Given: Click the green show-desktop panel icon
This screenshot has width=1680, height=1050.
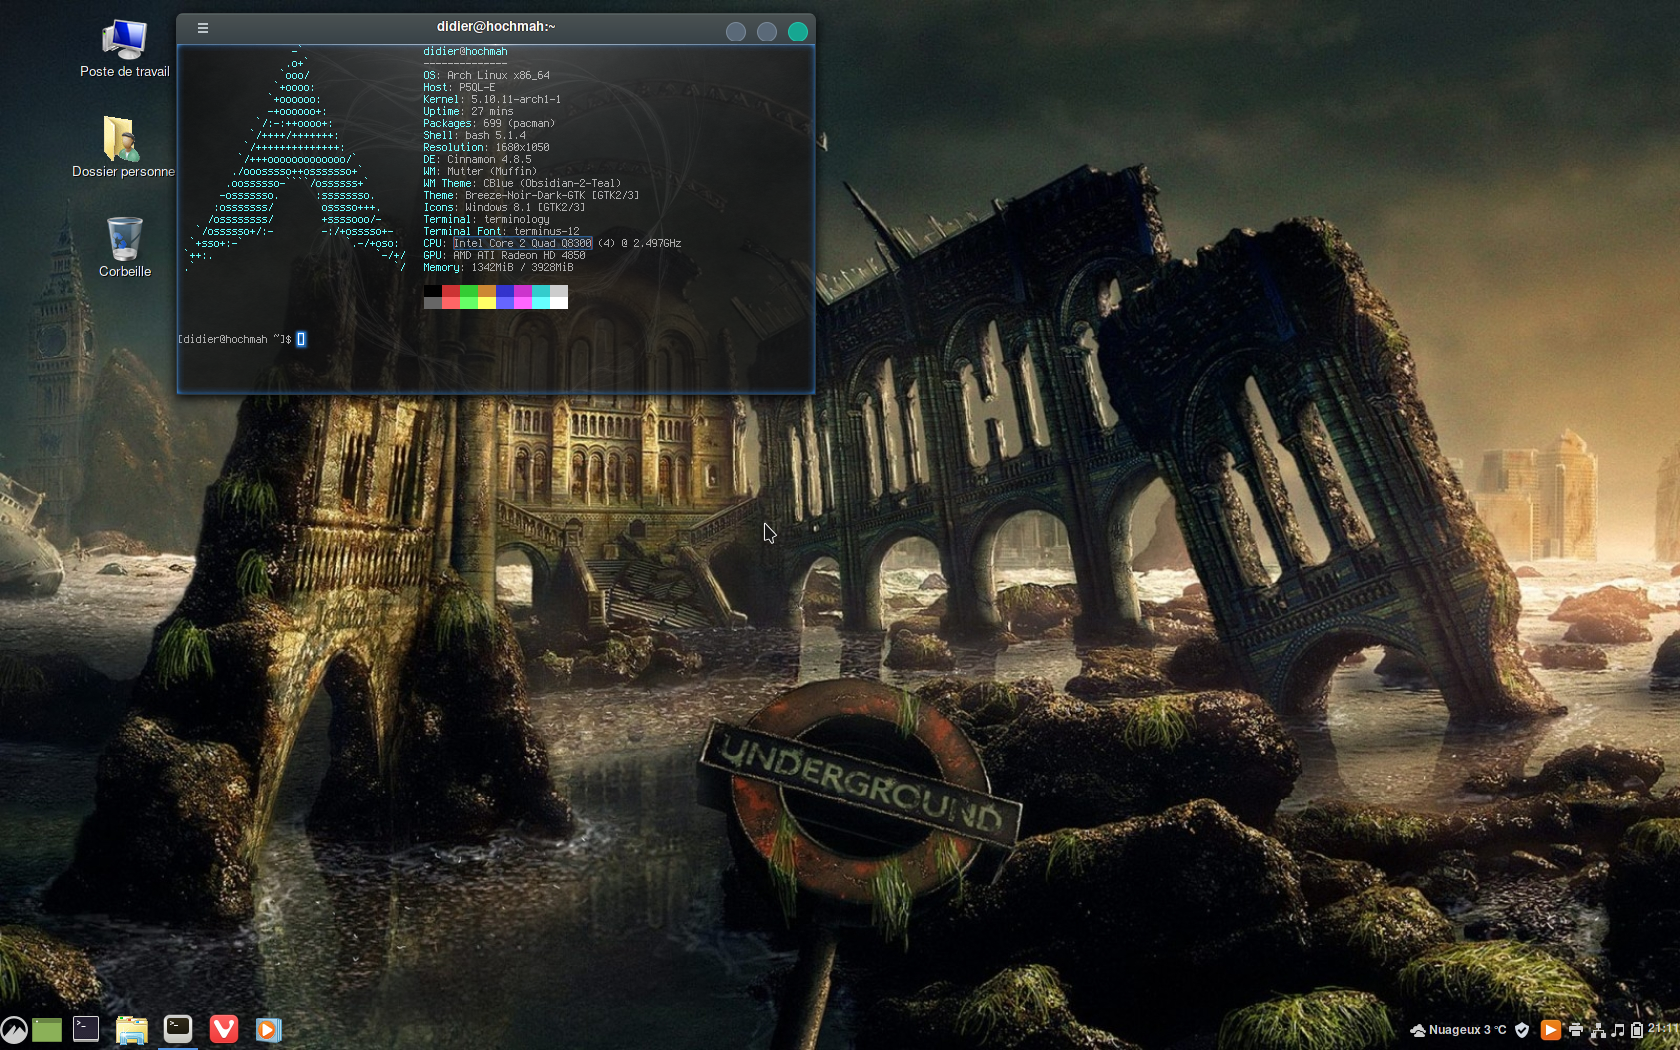Looking at the screenshot, I should [x=47, y=1030].
